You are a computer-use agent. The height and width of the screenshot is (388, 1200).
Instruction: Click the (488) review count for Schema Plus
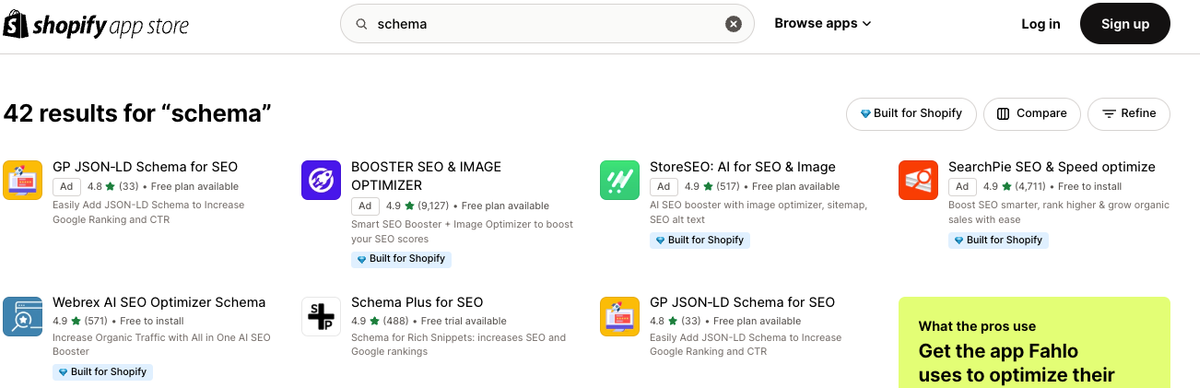[397, 321]
